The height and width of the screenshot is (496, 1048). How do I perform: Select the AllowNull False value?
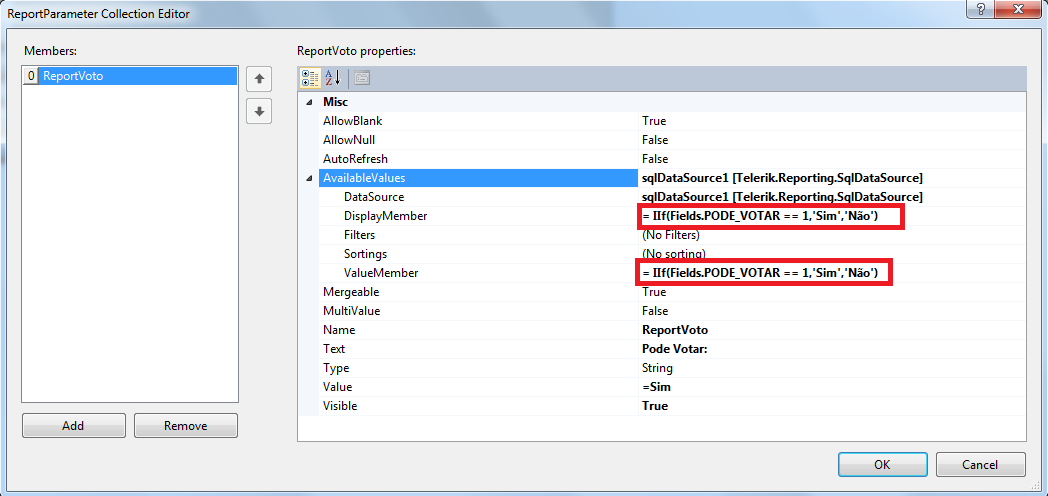pyautogui.click(x=832, y=140)
